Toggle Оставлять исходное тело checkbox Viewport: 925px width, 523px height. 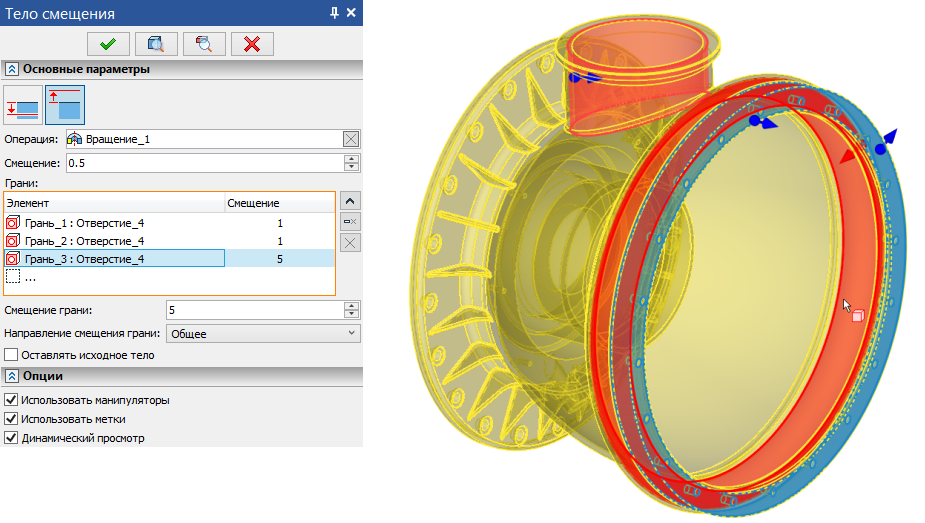tap(11, 355)
